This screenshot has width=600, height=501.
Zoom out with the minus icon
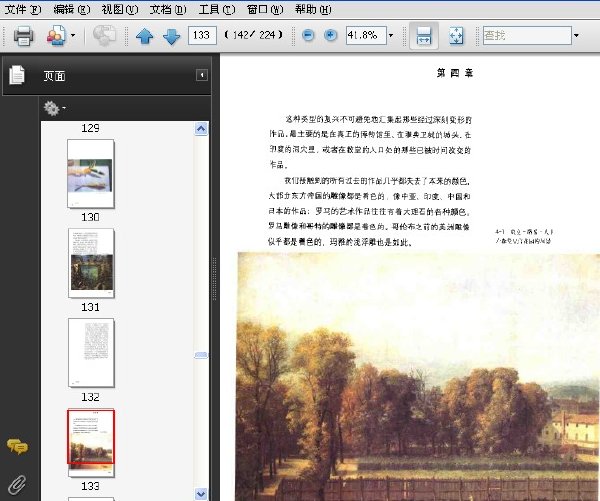tap(308, 36)
